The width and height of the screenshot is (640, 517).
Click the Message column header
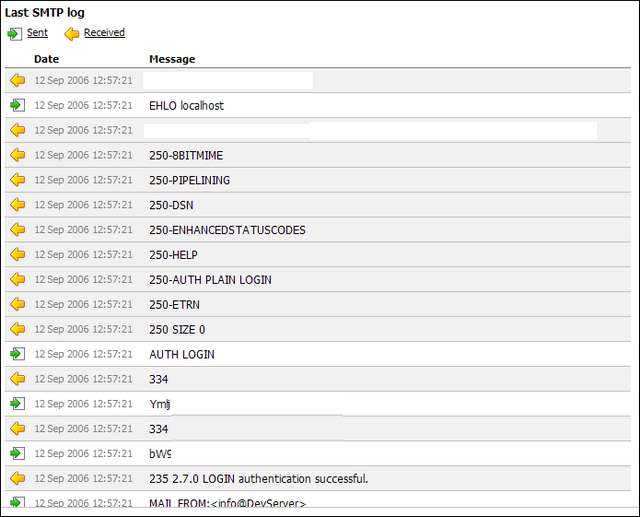(172, 59)
